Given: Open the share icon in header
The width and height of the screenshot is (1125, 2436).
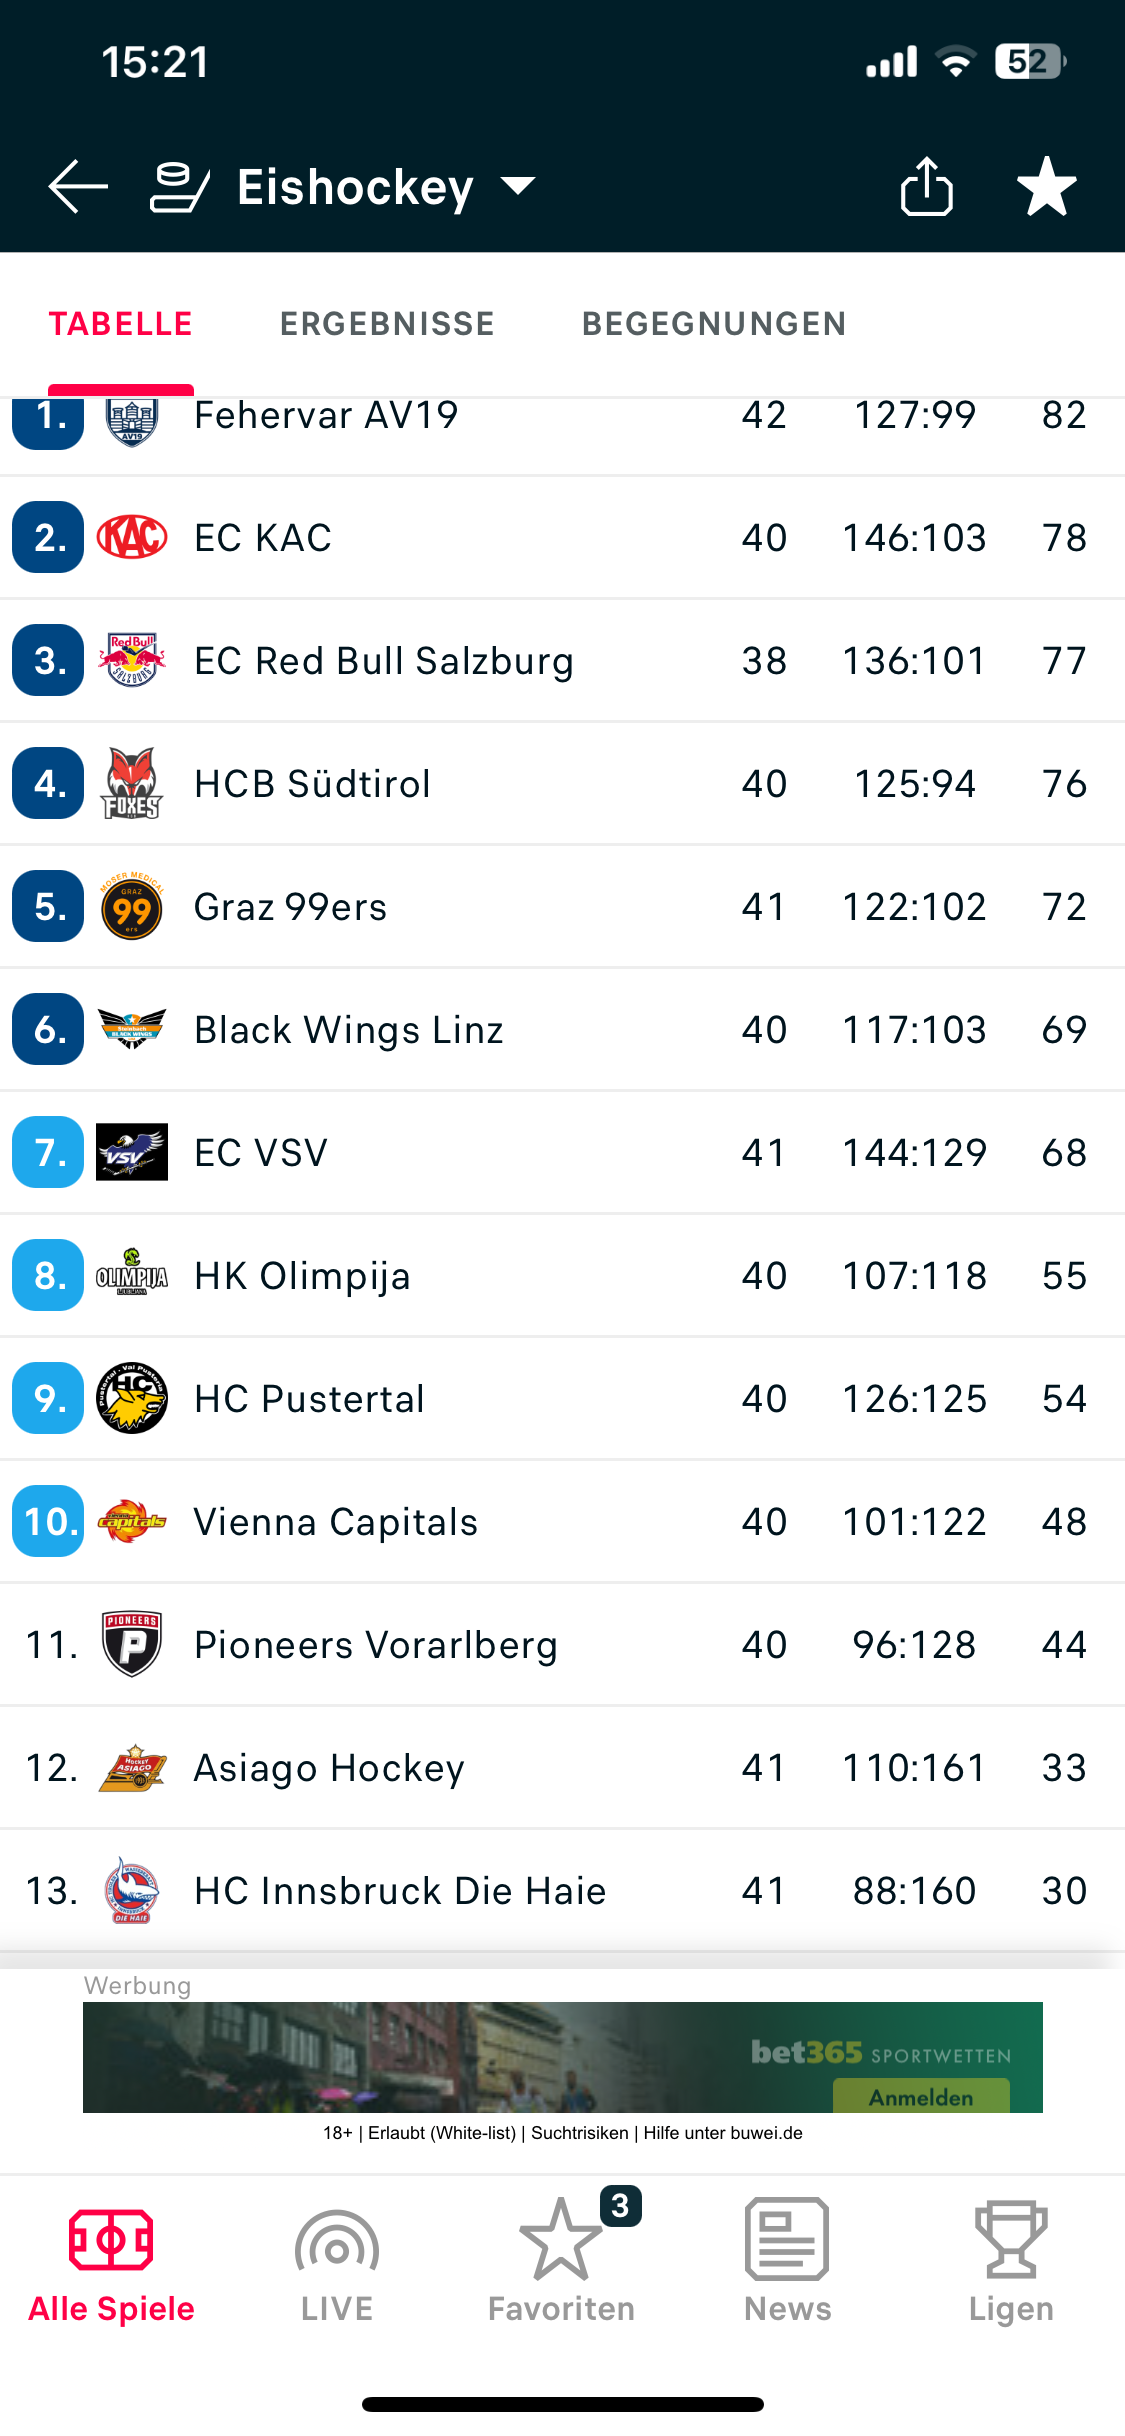Looking at the screenshot, I should coord(927,186).
